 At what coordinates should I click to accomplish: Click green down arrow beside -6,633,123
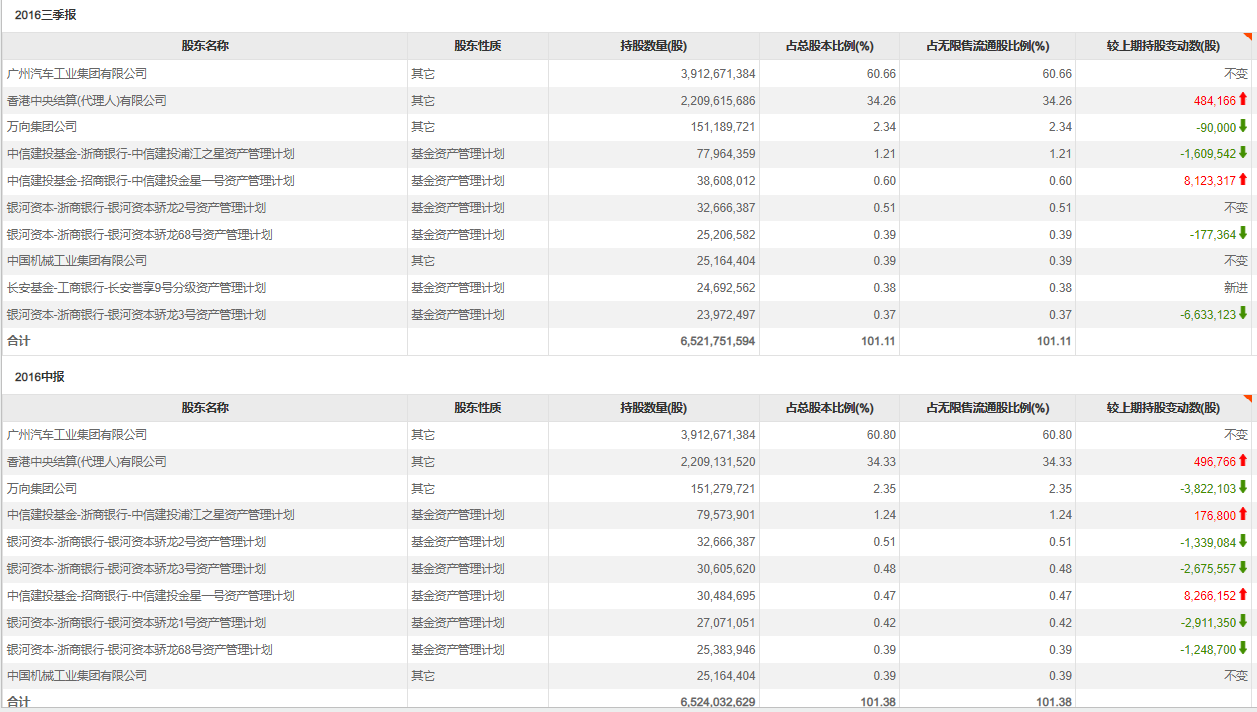coord(1243,314)
